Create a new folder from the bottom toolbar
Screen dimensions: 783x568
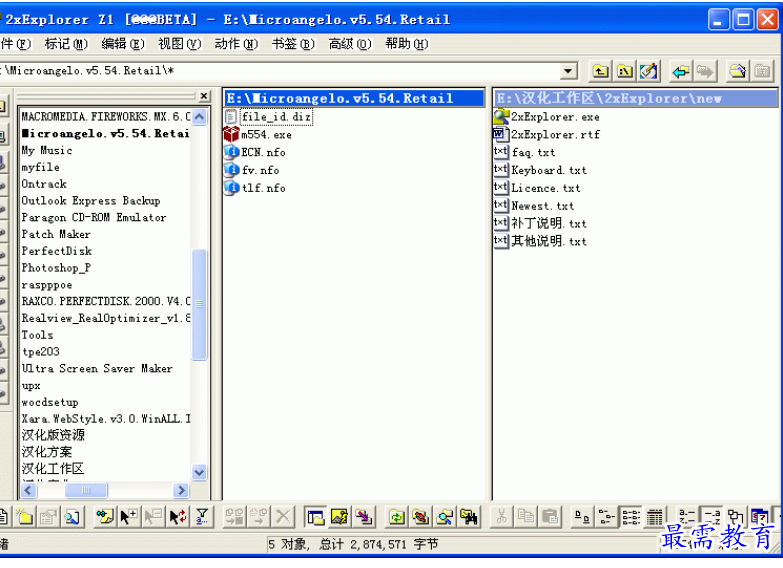pyautogui.click(x=24, y=517)
